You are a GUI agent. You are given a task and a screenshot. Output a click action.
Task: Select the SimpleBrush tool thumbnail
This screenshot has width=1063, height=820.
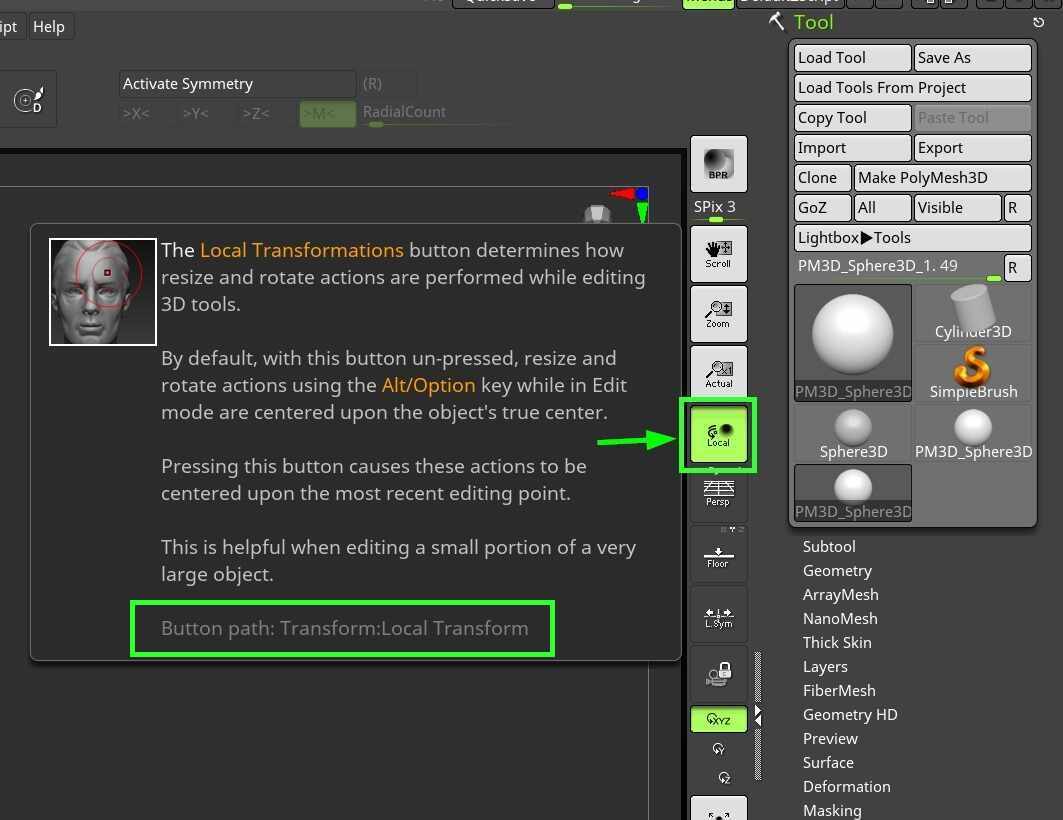click(x=973, y=372)
